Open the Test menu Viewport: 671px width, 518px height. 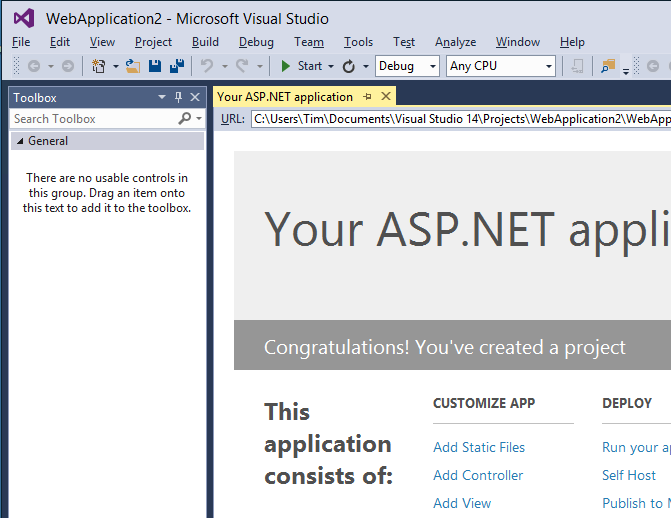click(404, 42)
